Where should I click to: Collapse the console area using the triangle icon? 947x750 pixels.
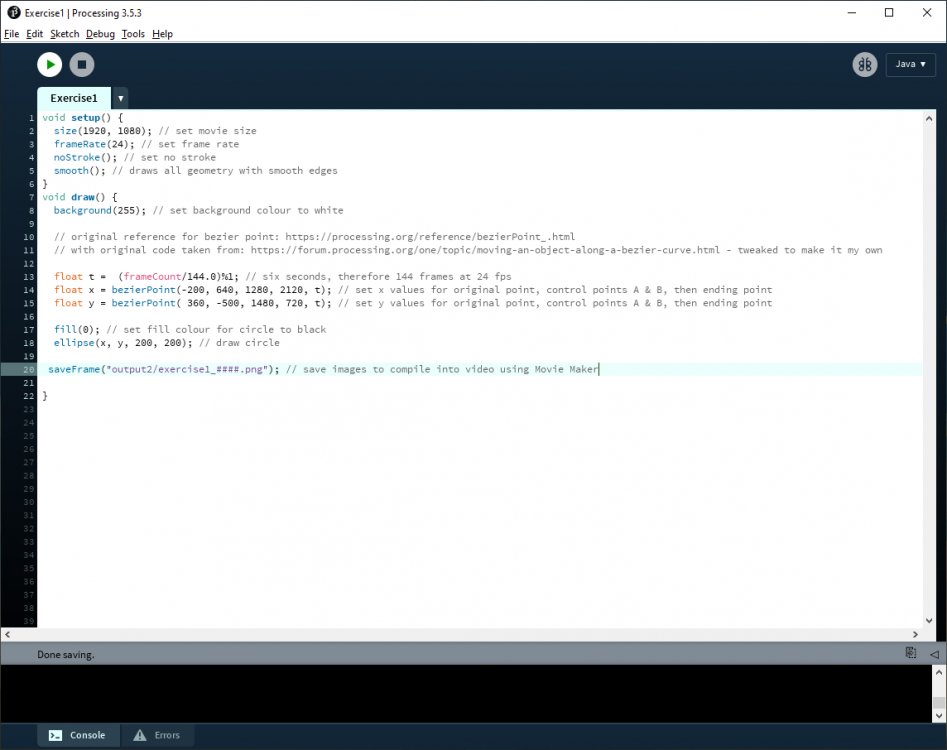[x=934, y=653]
